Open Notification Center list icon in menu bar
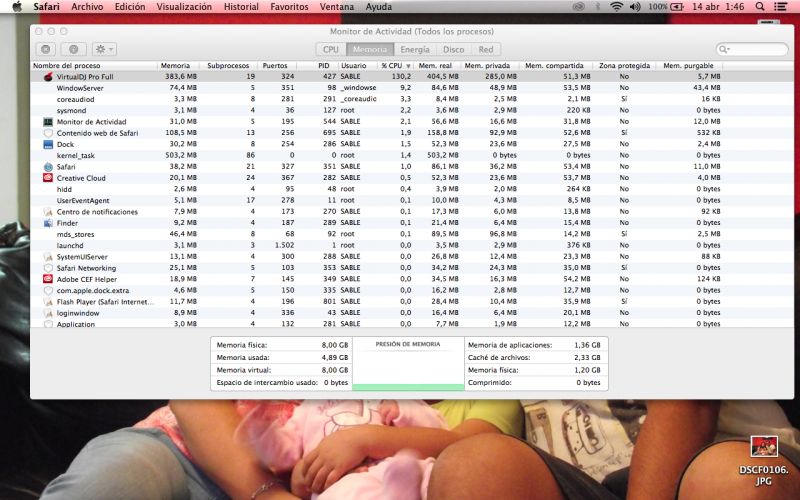This screenshot has width=800, height=500. [x=780, y=7]
